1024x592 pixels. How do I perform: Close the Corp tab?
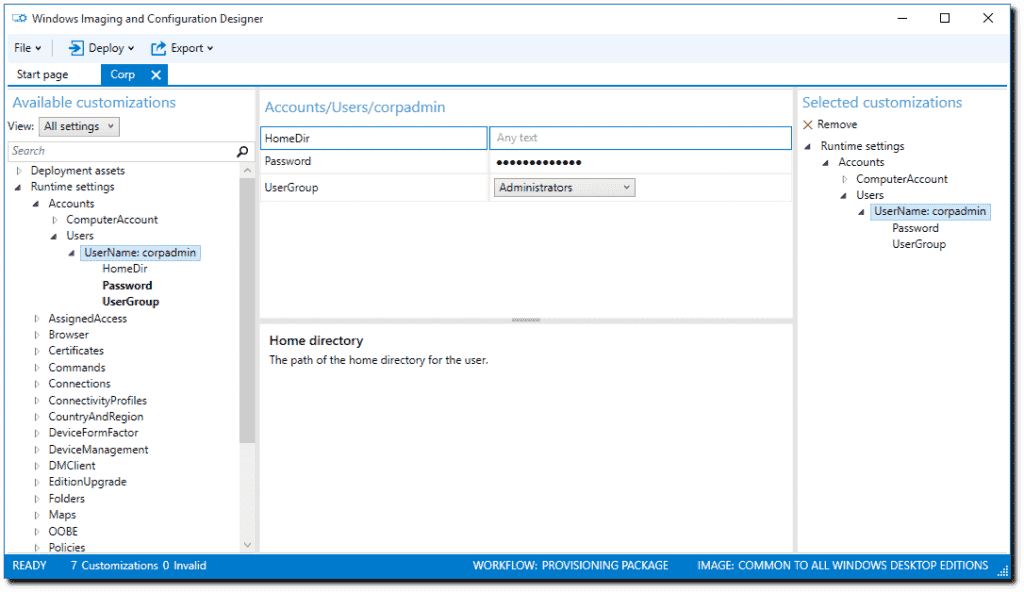(155, 74)
